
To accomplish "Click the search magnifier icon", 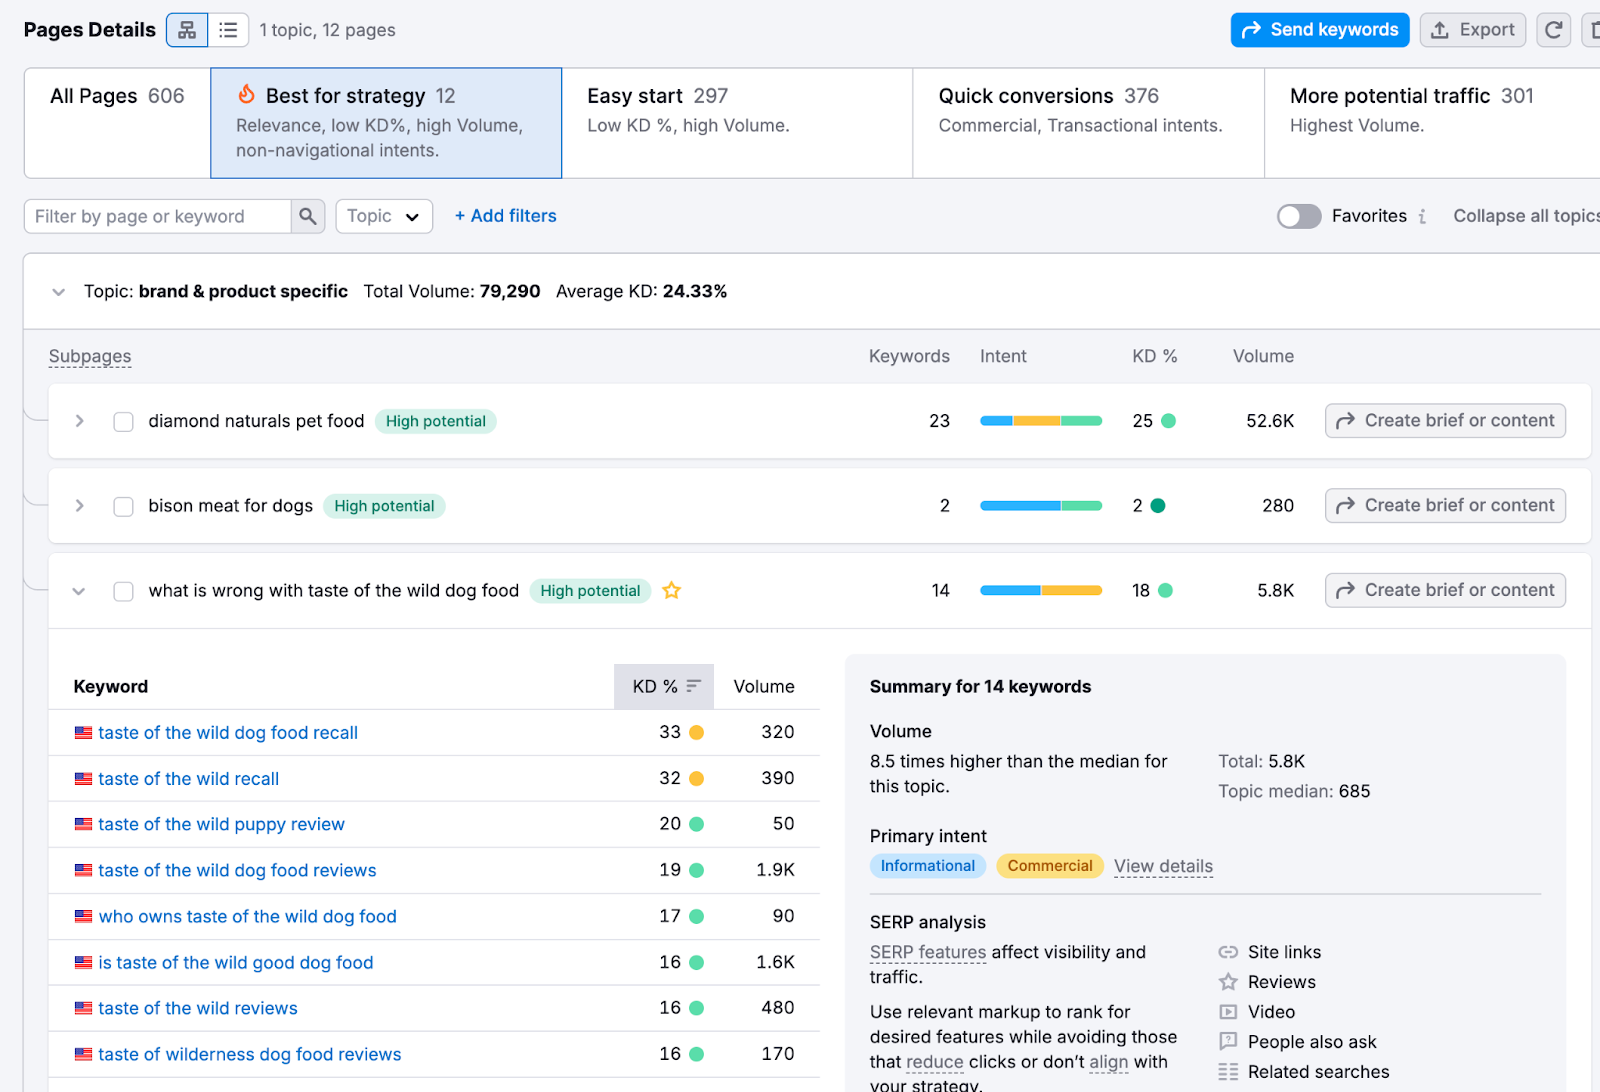I will 308,216.
